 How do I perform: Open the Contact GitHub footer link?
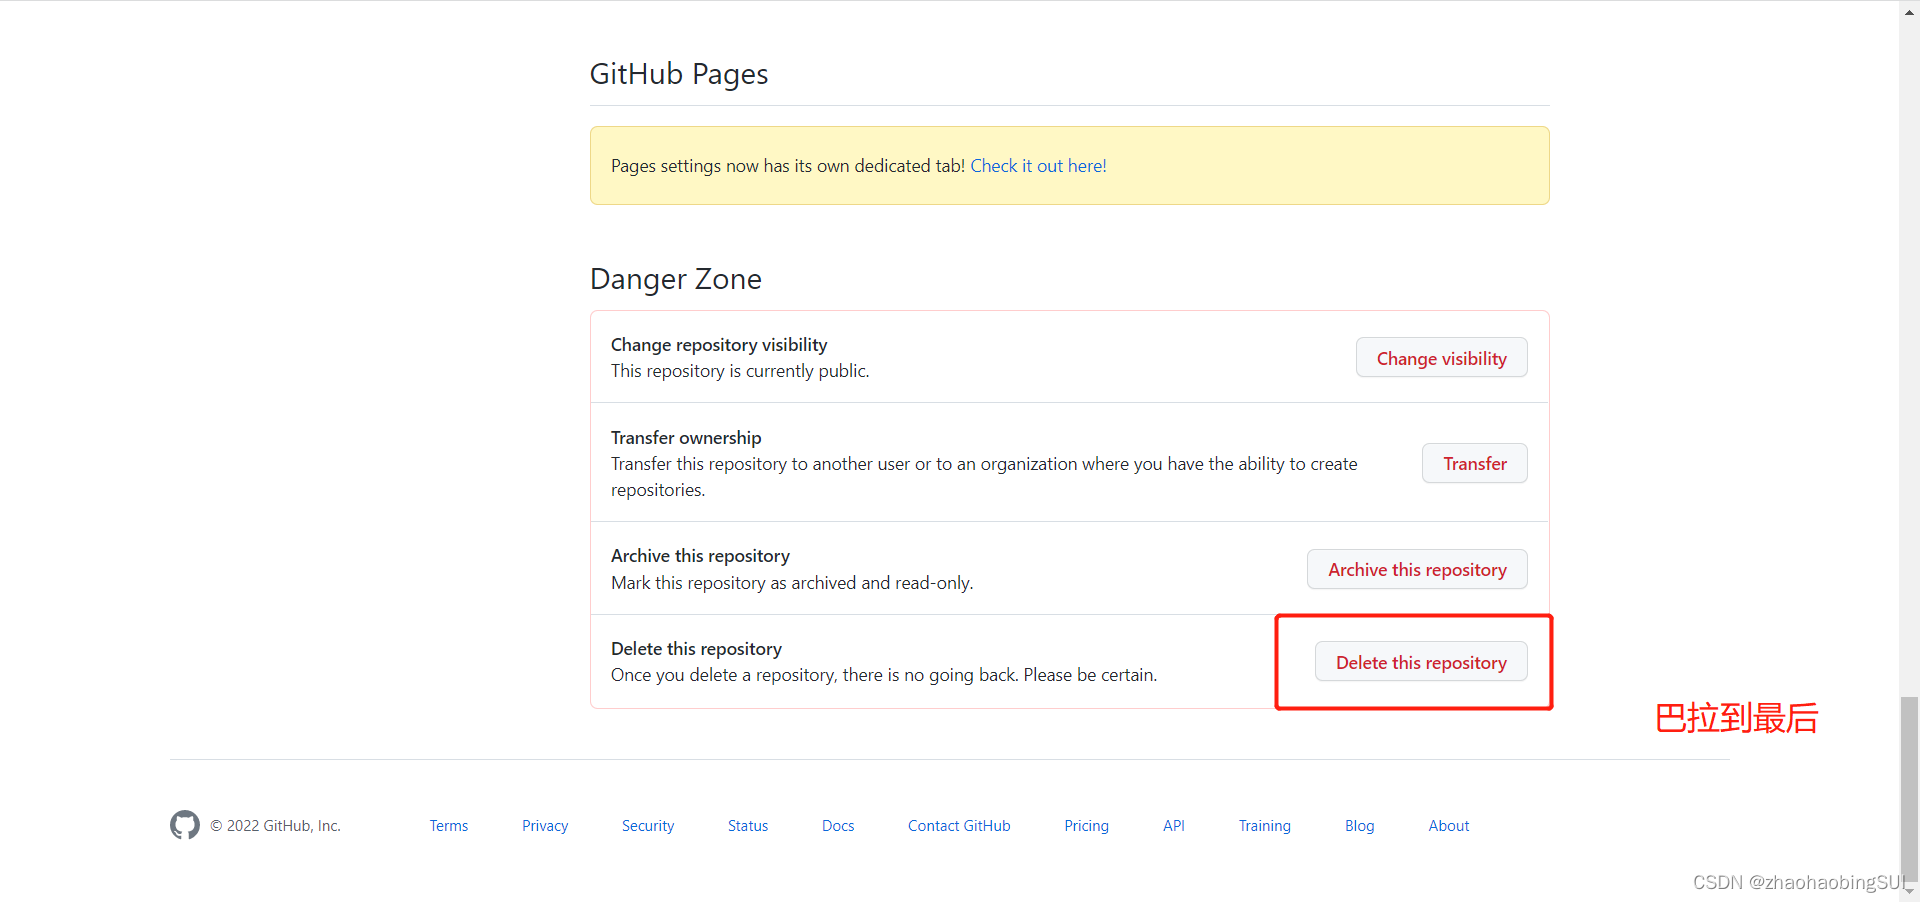(x=959, y=826)
